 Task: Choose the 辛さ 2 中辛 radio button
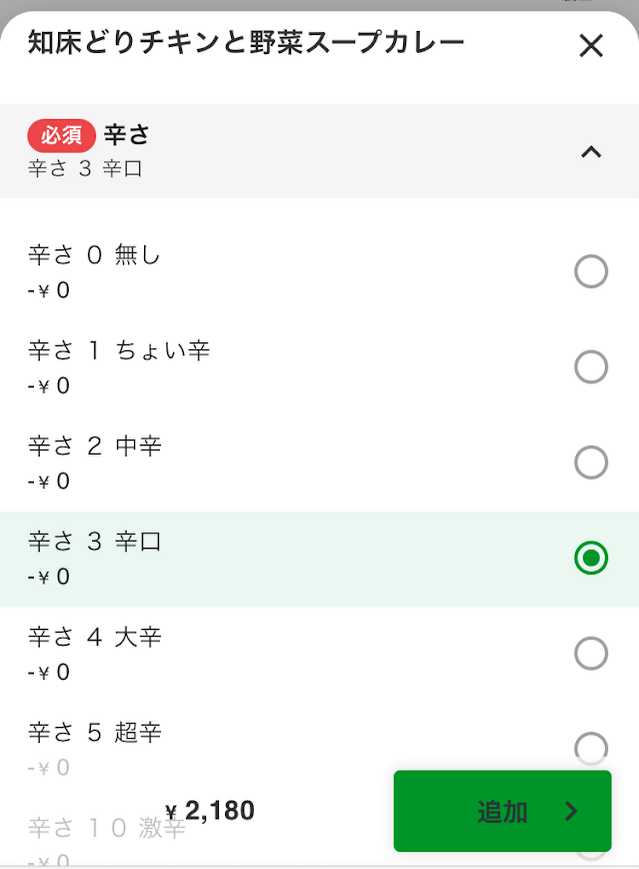(591, 462)
